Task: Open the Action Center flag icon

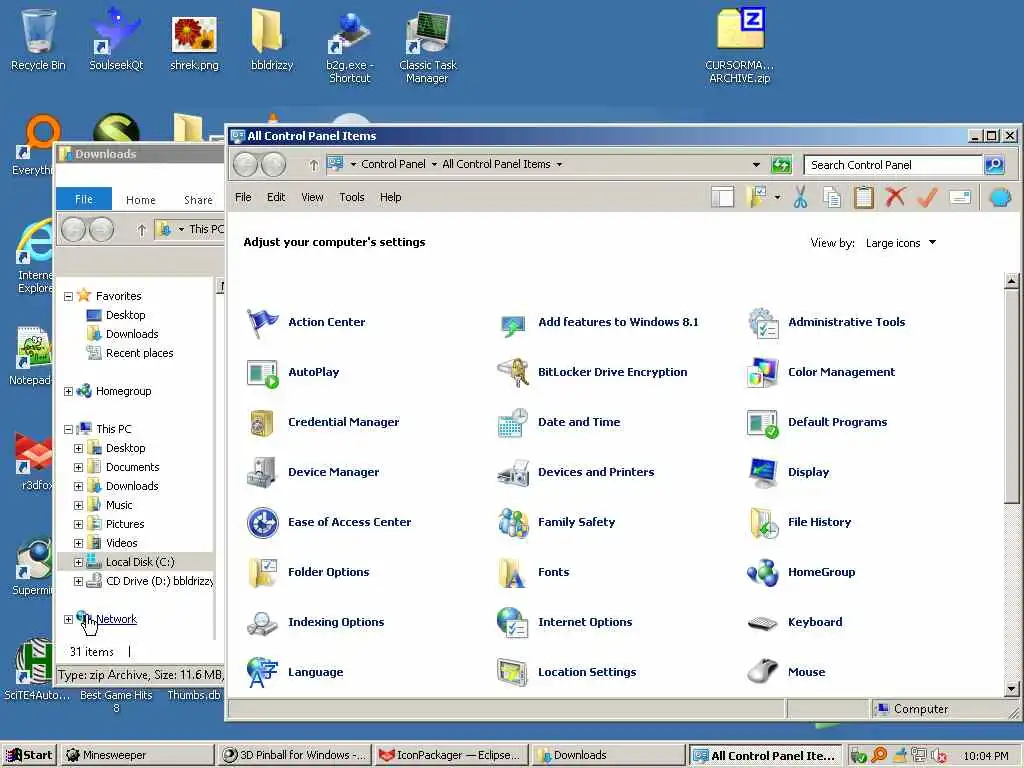Action: pyautogui.click(x=263, y=323)
